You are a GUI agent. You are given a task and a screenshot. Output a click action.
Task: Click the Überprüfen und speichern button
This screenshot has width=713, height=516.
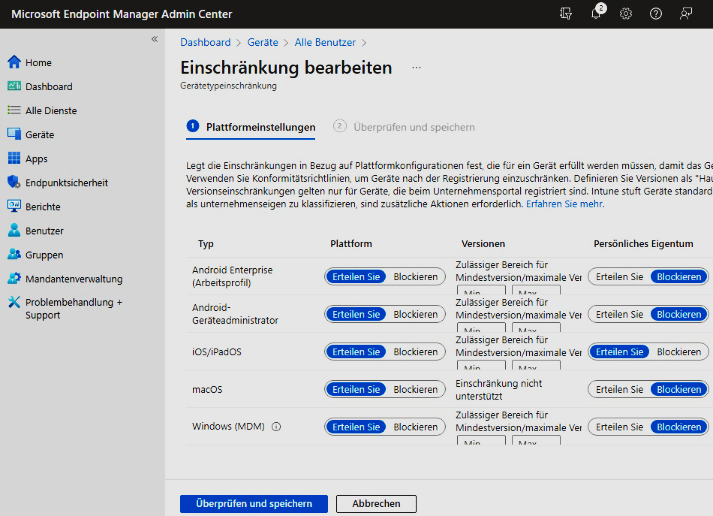(x=253, y=504)
